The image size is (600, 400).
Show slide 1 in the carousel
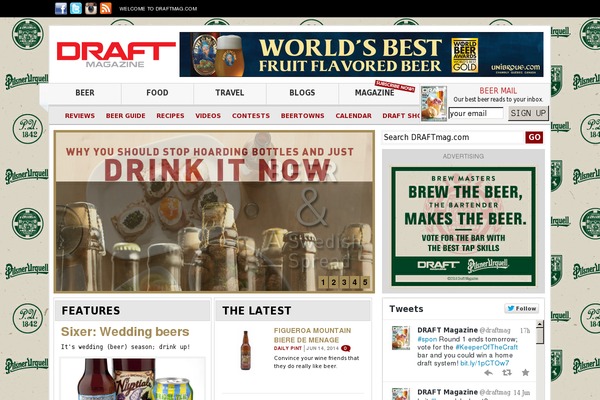click(x=323, y=282)
